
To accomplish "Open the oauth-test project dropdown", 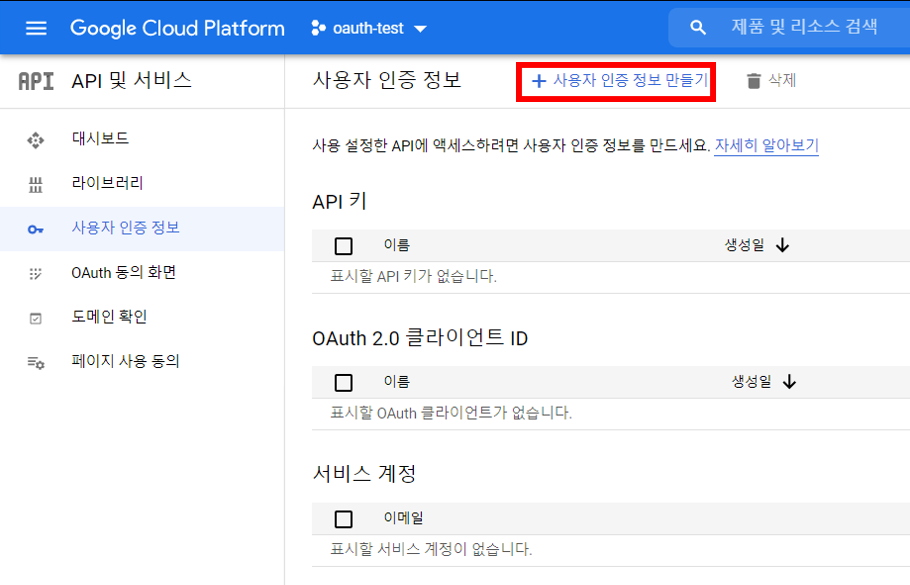I will [369, 28].
